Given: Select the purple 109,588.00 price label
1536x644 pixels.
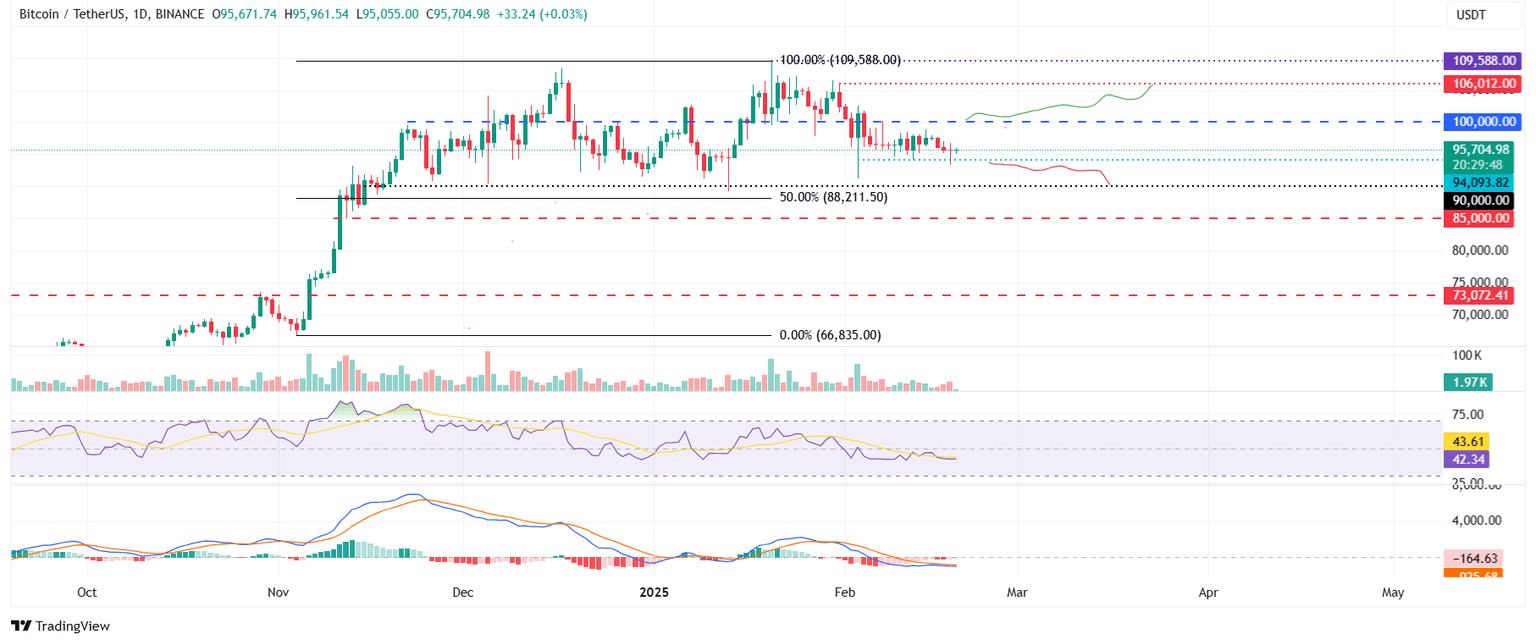Looking at the screenshot, I should coord(1483,60).
